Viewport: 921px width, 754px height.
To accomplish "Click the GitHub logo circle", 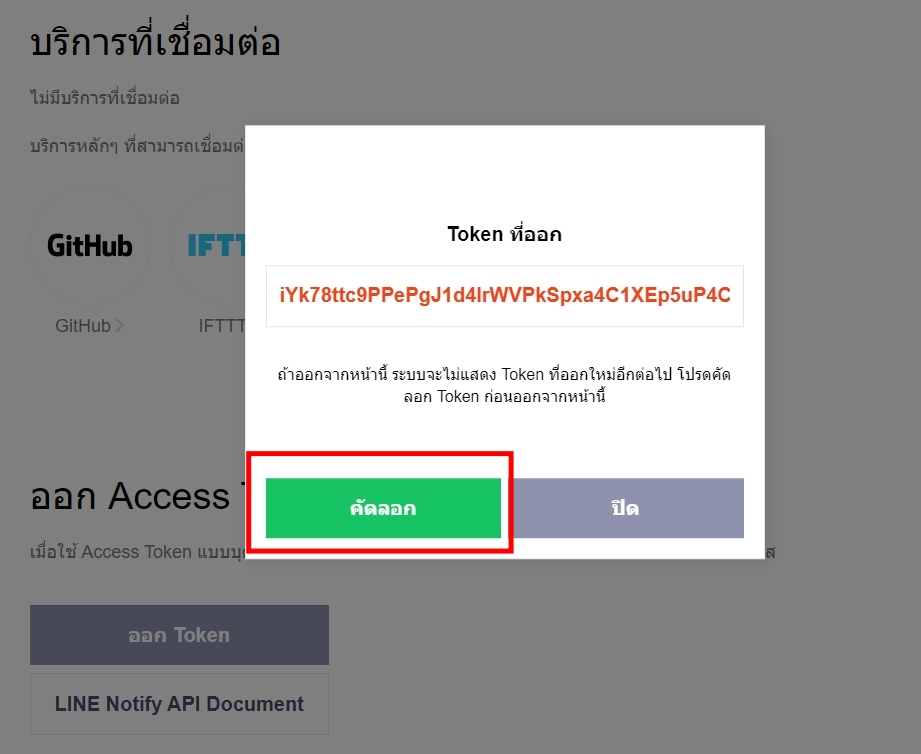I will pos(90,245).
